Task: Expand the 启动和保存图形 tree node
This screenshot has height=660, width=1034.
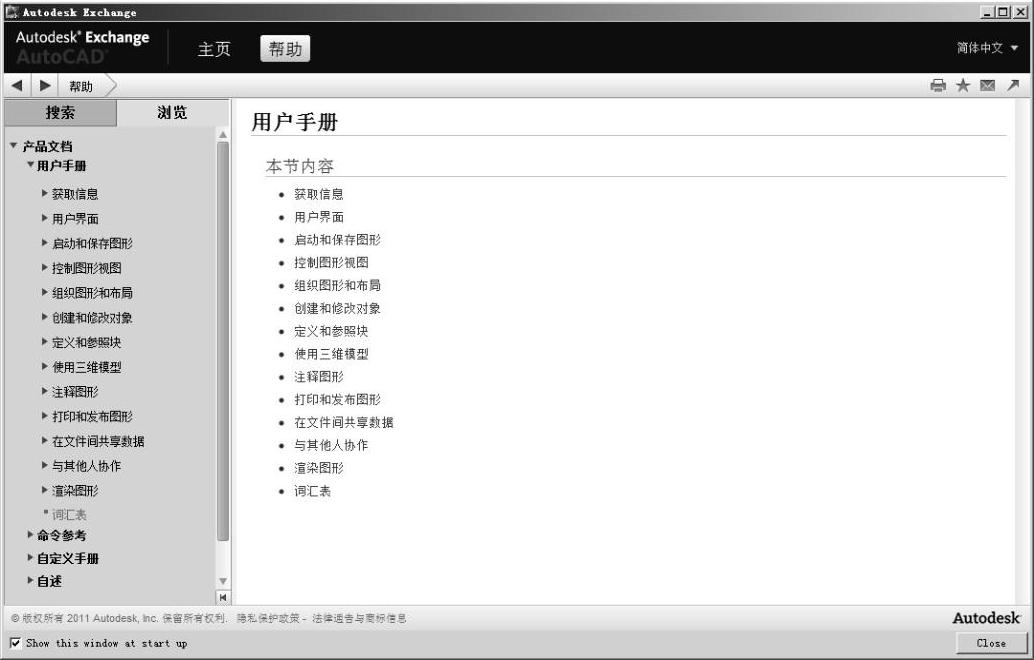Action: click(44, 243)
